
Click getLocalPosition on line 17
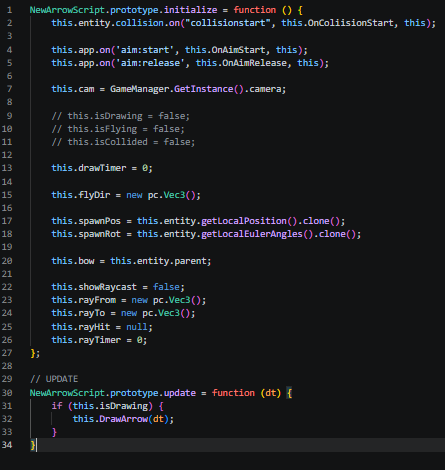click(244, 221)
